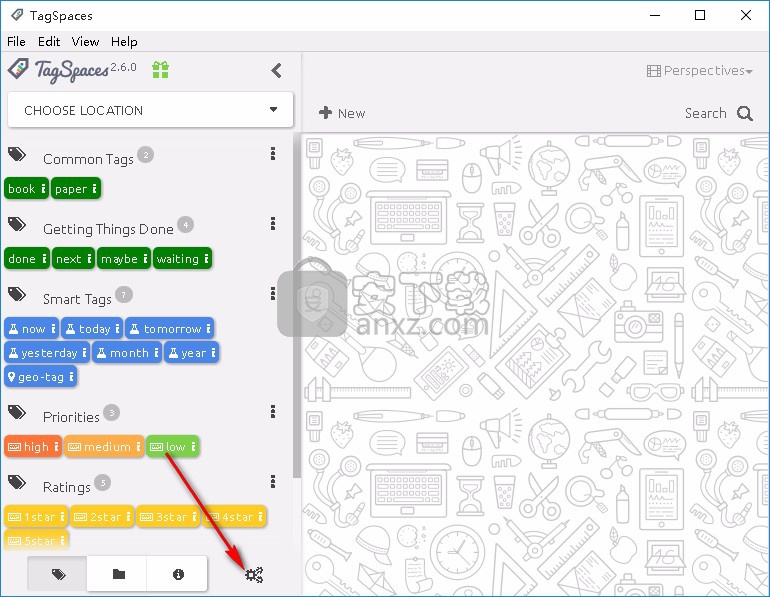Image resolution: width=770 pixels, height=597 pixels.
Task: Click the next tag
Action: (x=74, y=259)
